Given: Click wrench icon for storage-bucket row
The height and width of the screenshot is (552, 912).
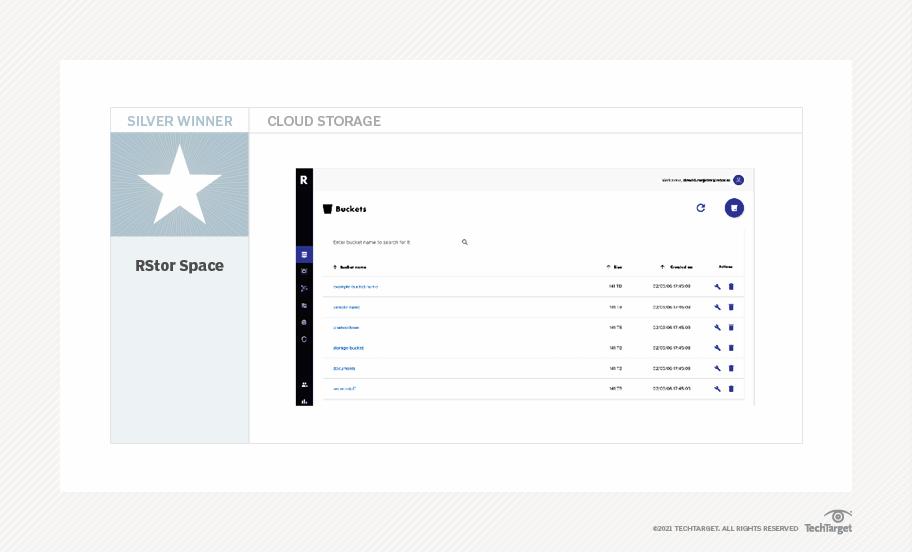Looking at the screenshot, I should [717, 348].
